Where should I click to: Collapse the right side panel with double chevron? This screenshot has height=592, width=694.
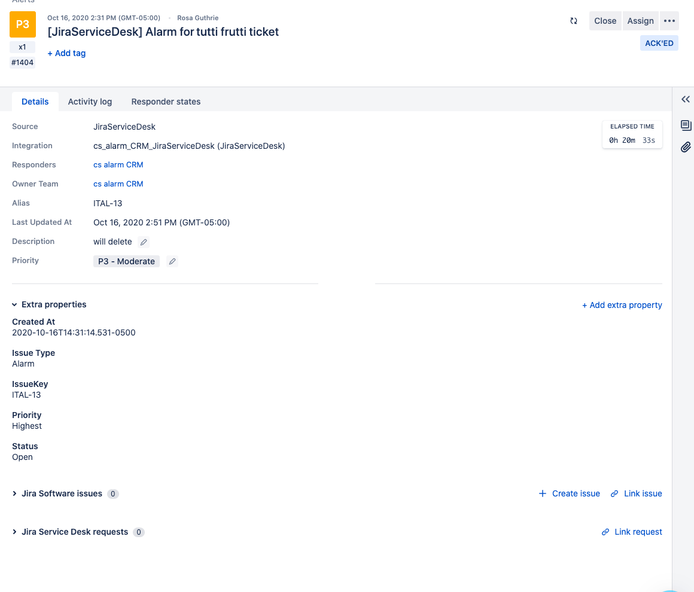tap(685, 99)
